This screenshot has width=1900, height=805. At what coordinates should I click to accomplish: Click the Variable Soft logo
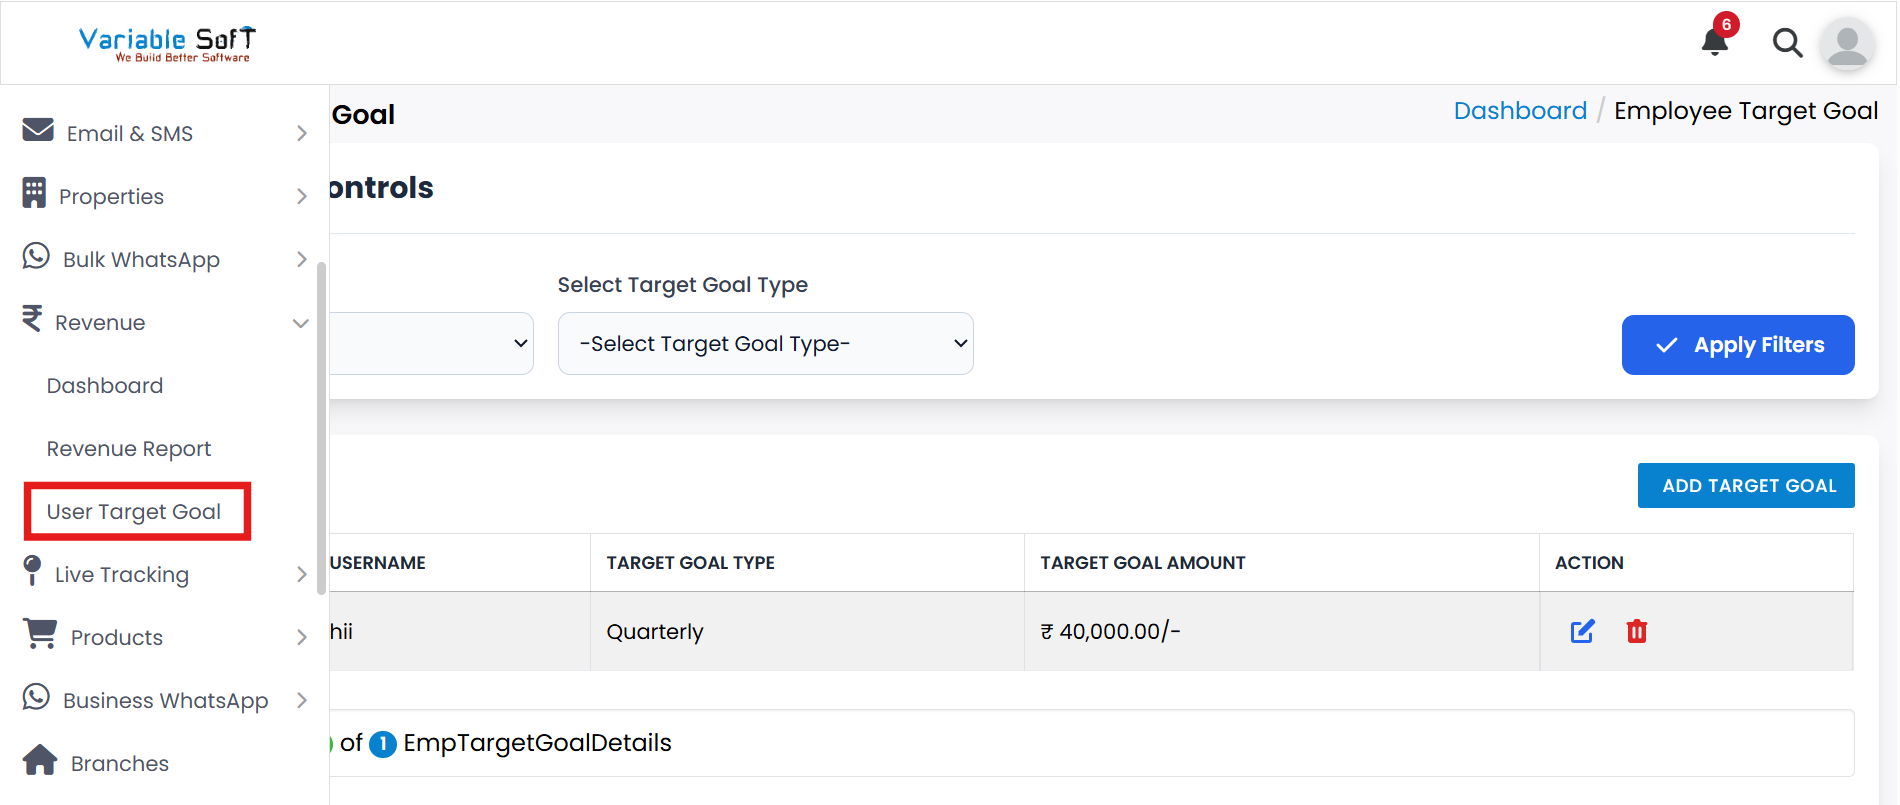point(167,44)
